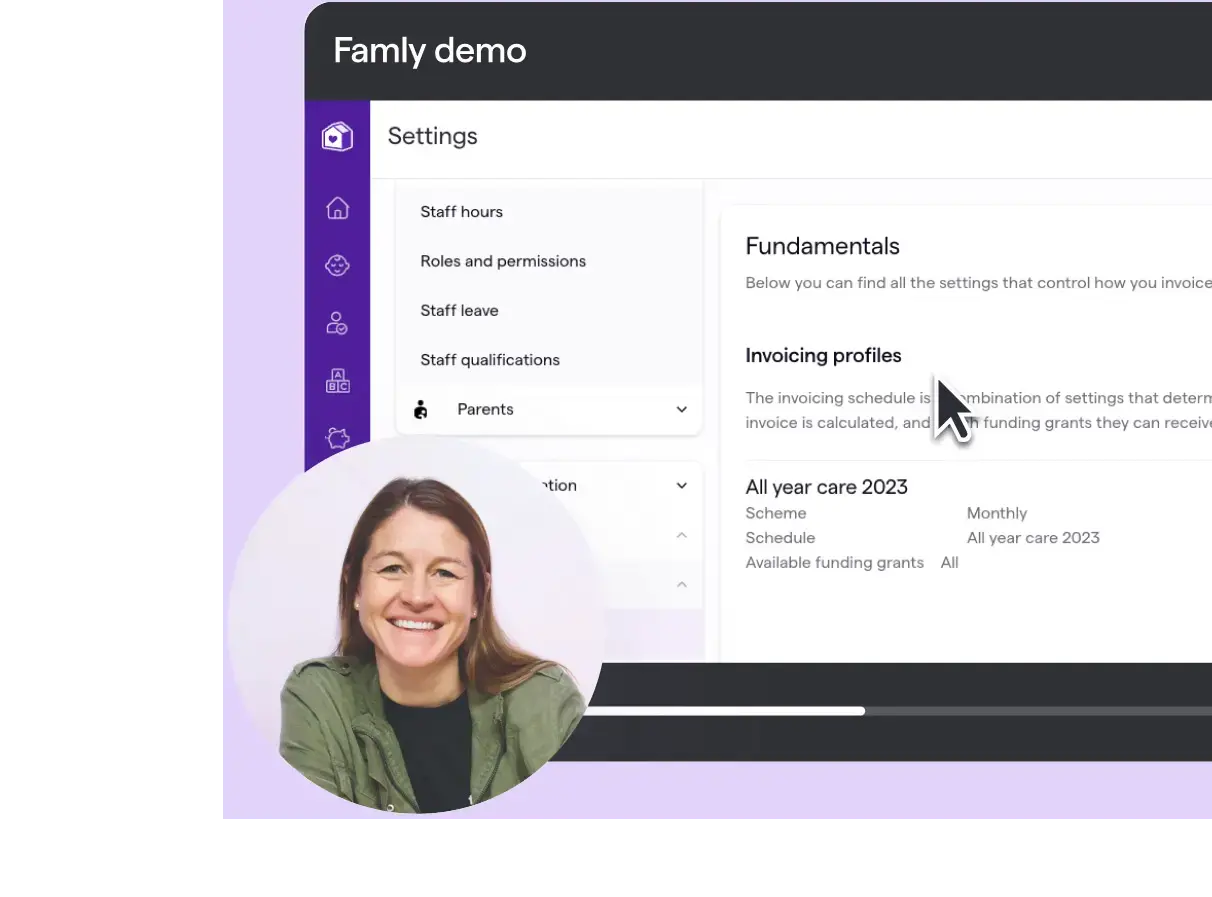Expand the Parents section chevron

[x=682, y=409]
